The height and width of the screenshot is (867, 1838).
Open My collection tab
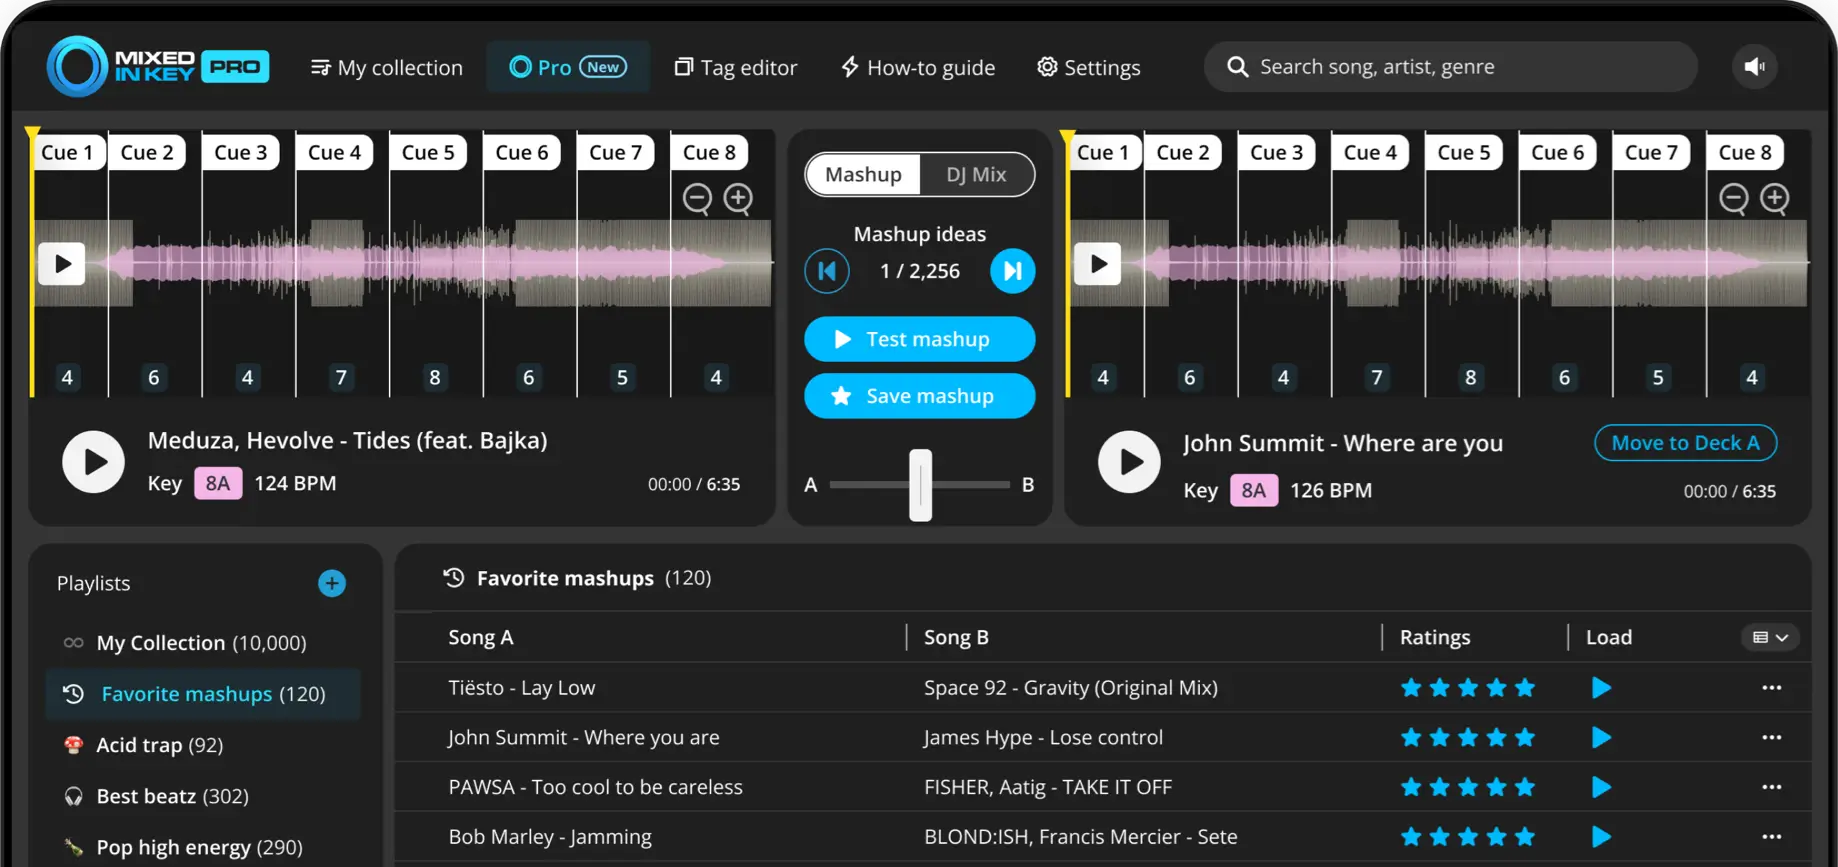point(387,67)
